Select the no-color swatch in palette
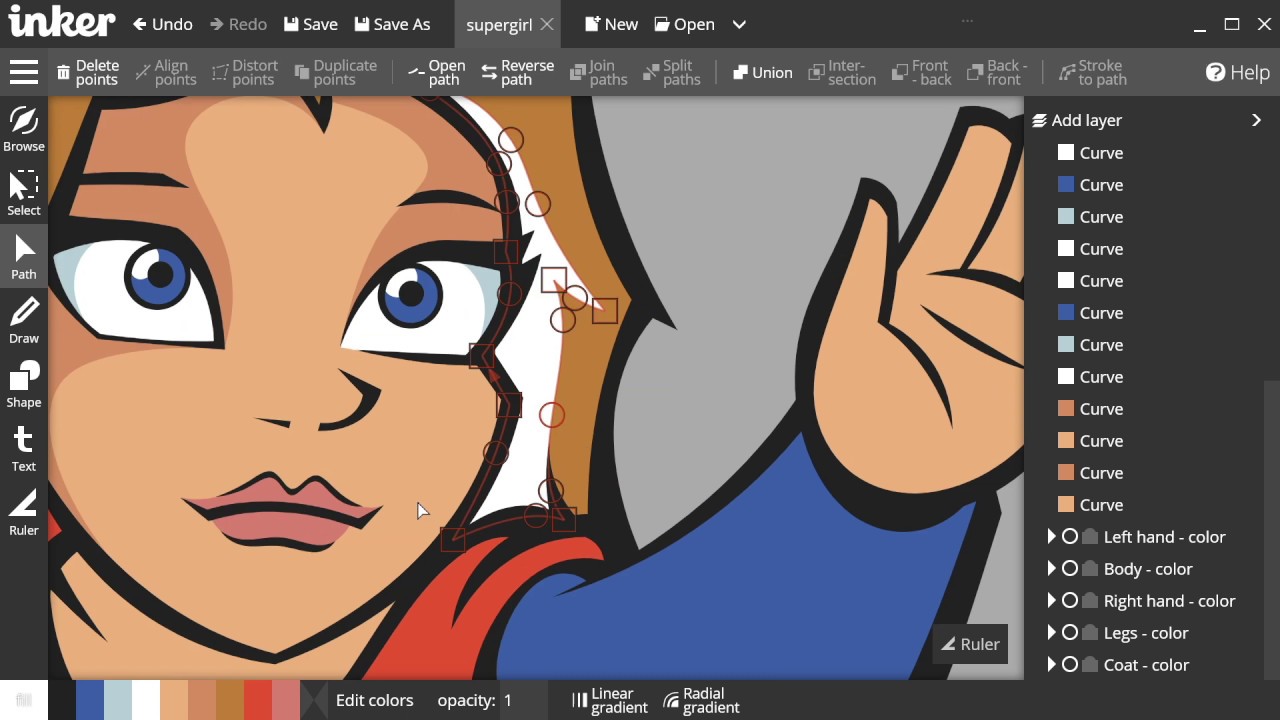The image size is (1280, 720). [x=314, y=700]
